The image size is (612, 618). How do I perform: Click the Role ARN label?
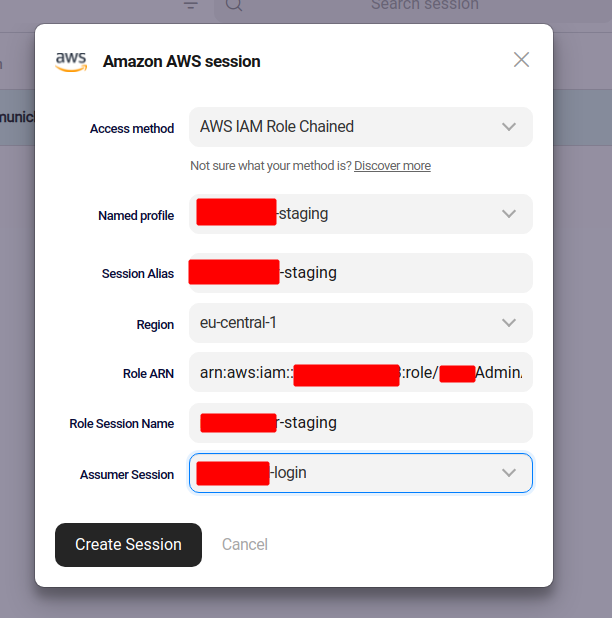click(x=148, y=374)
